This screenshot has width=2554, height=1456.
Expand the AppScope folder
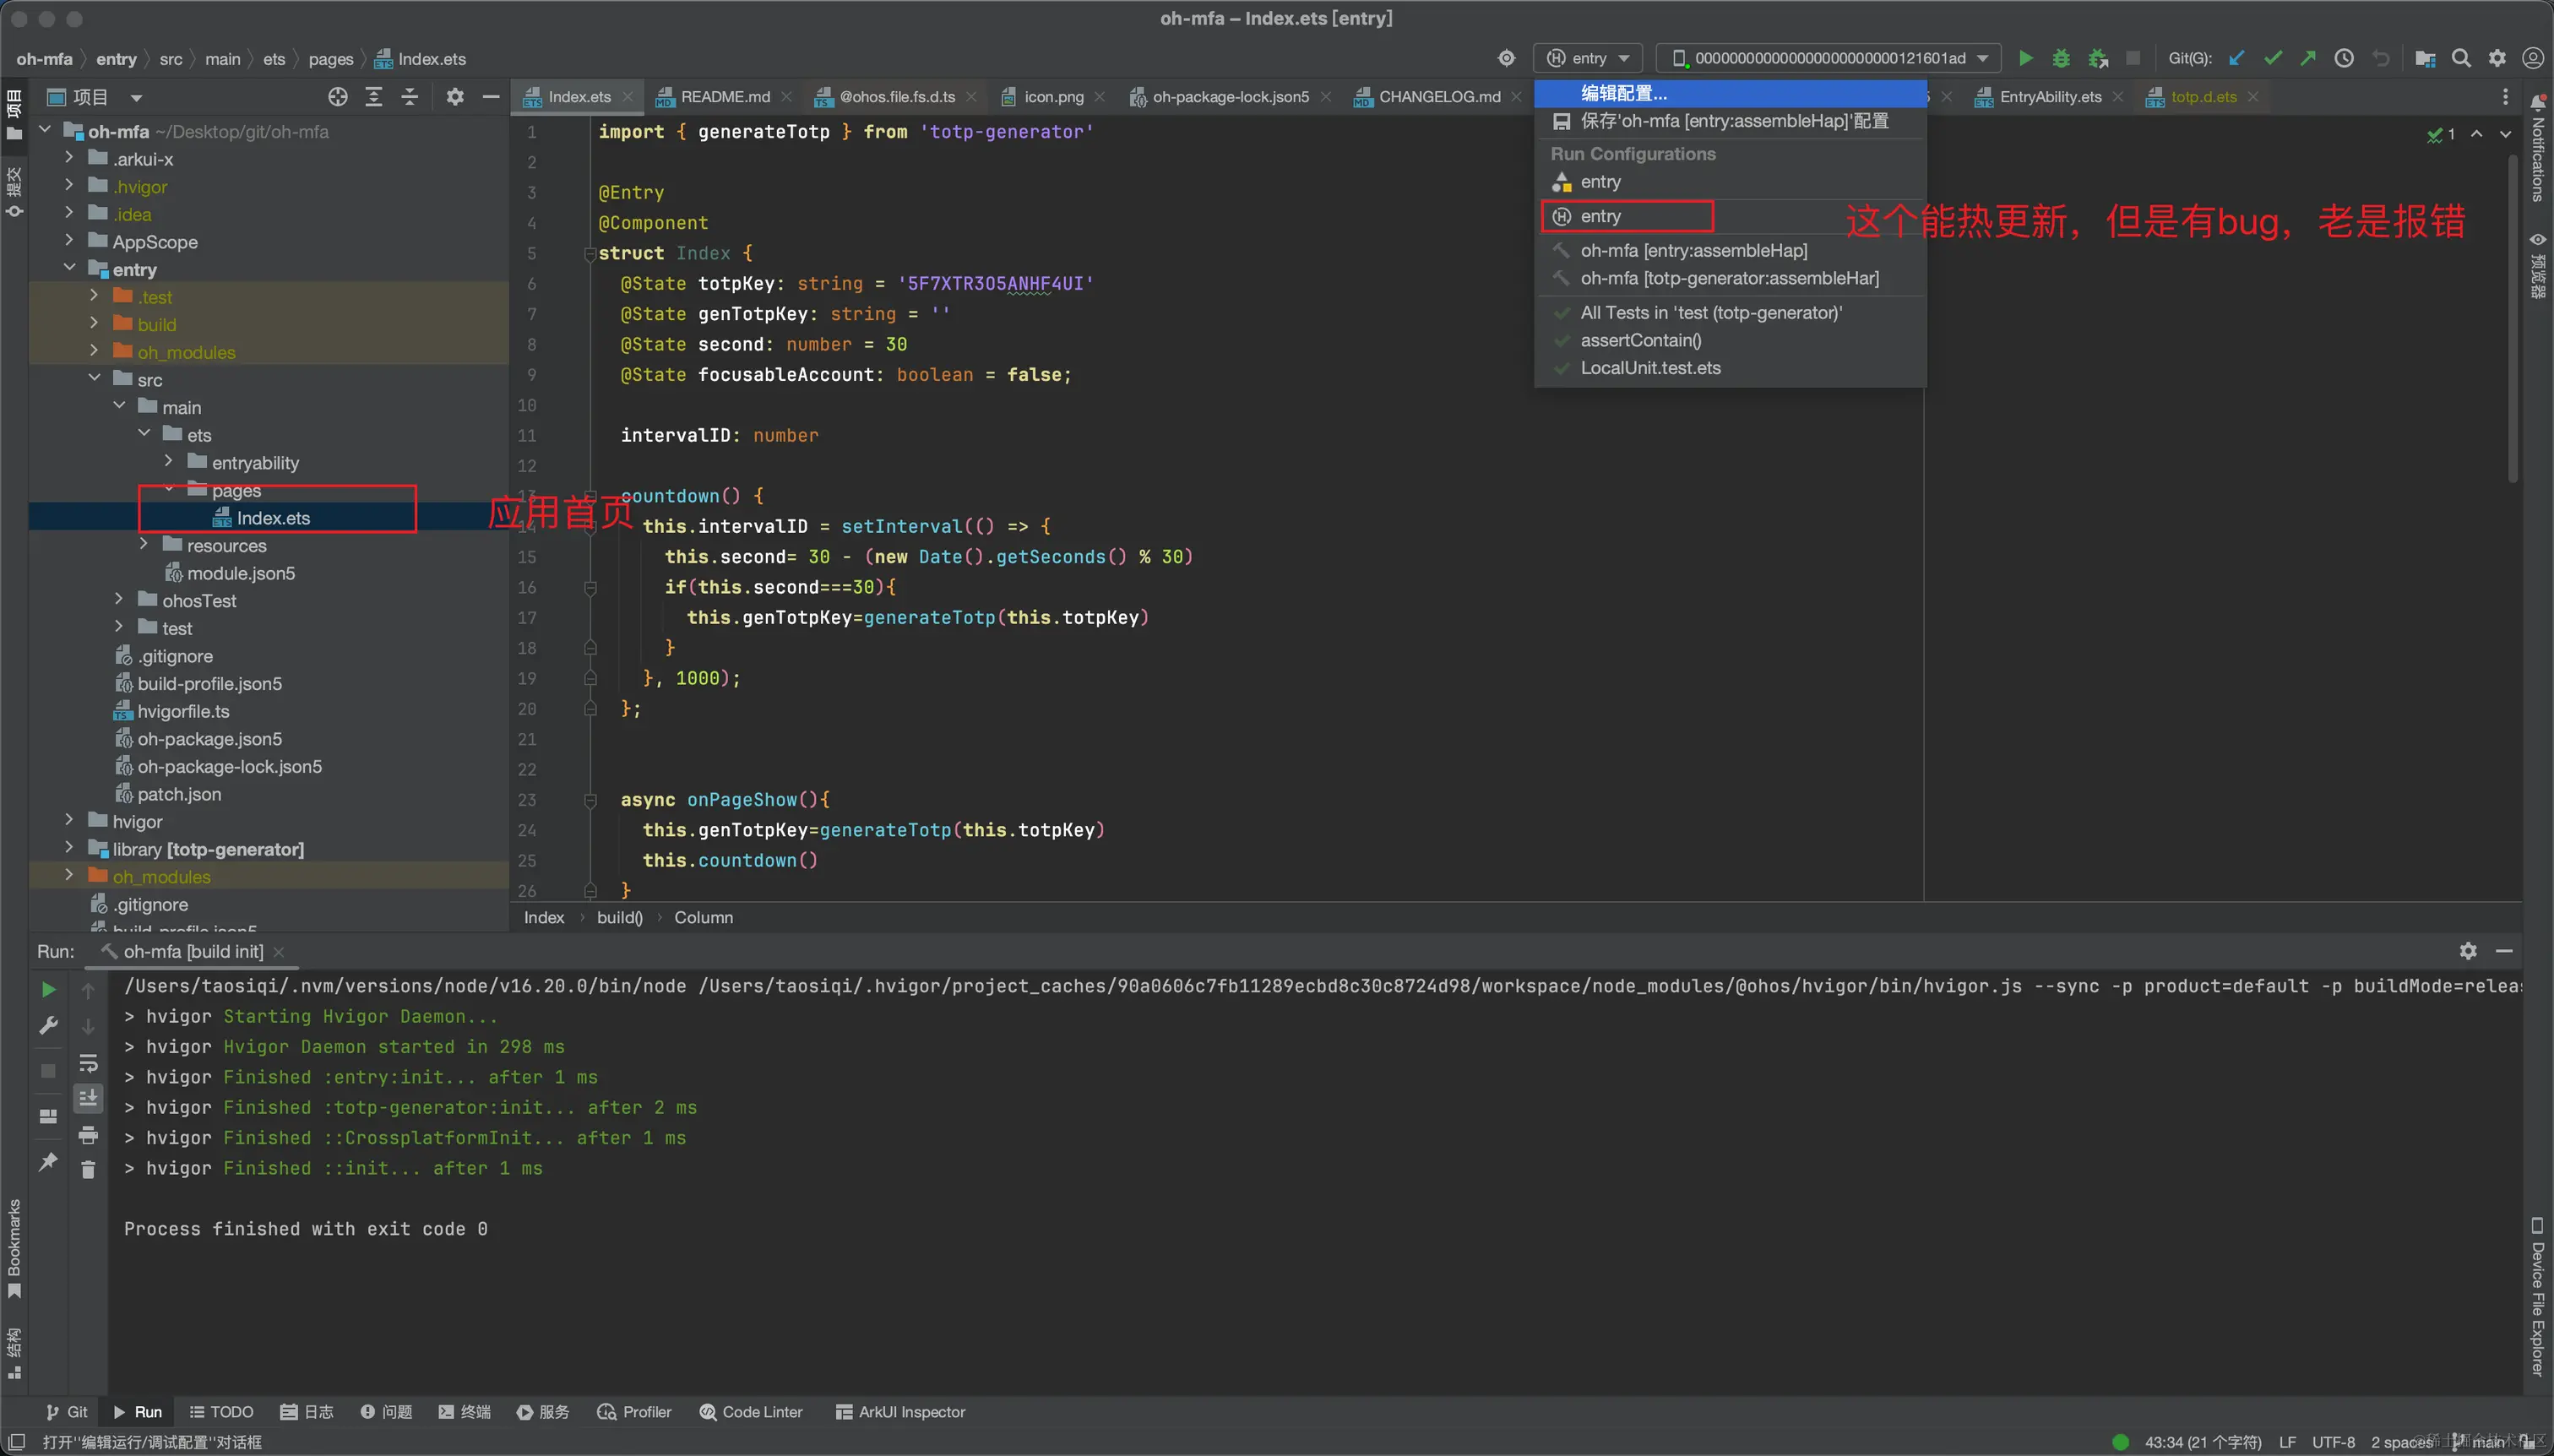pyautogui.click(x=69, y=241)
